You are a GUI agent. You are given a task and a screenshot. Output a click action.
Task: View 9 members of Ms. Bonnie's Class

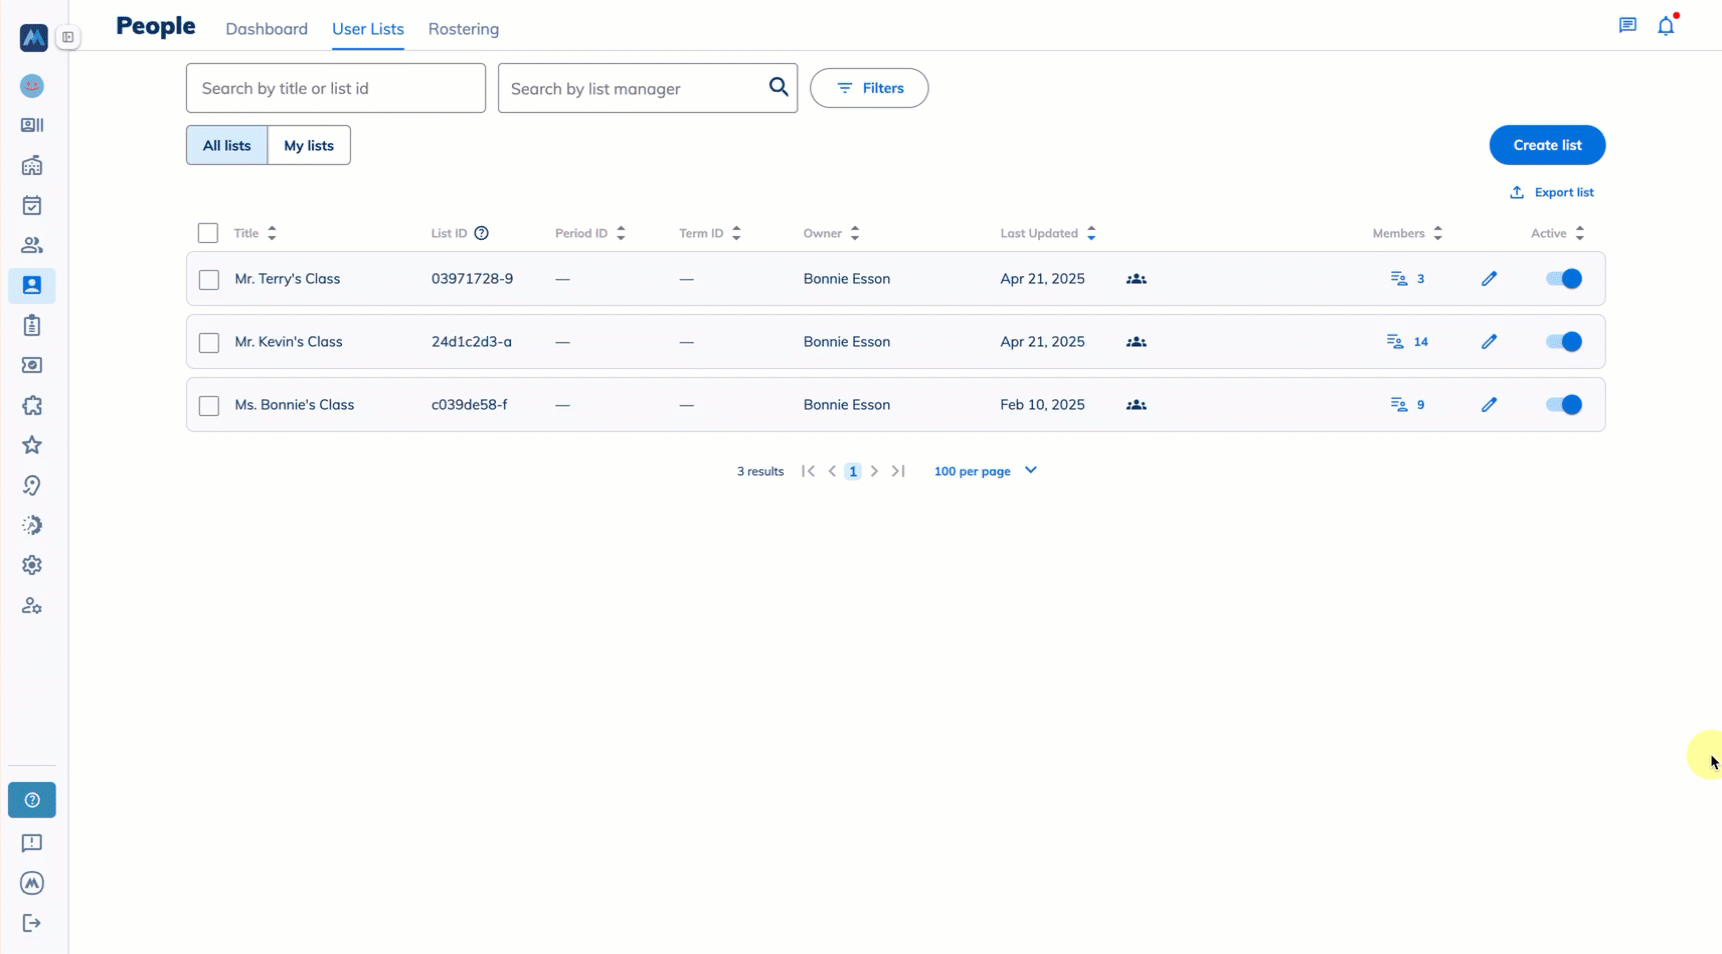tap(1407, 405)
